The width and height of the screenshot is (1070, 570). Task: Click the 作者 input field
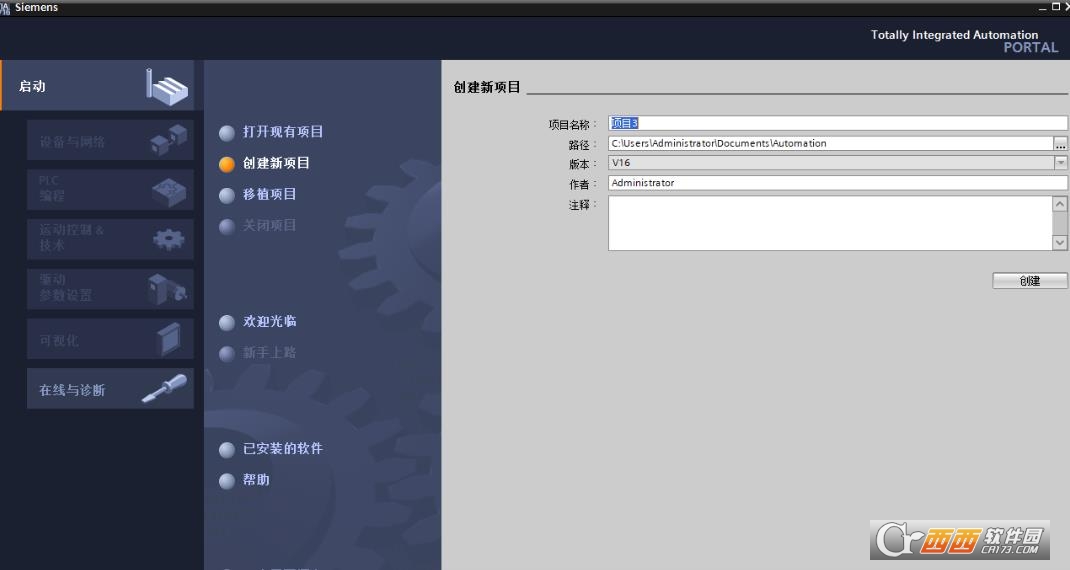point(838,183)
